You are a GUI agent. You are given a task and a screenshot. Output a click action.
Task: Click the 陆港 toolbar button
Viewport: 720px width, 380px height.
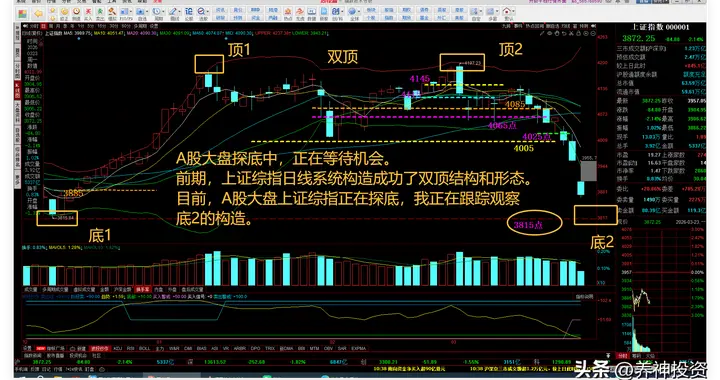pyautogui.click(x=273, y=10)
